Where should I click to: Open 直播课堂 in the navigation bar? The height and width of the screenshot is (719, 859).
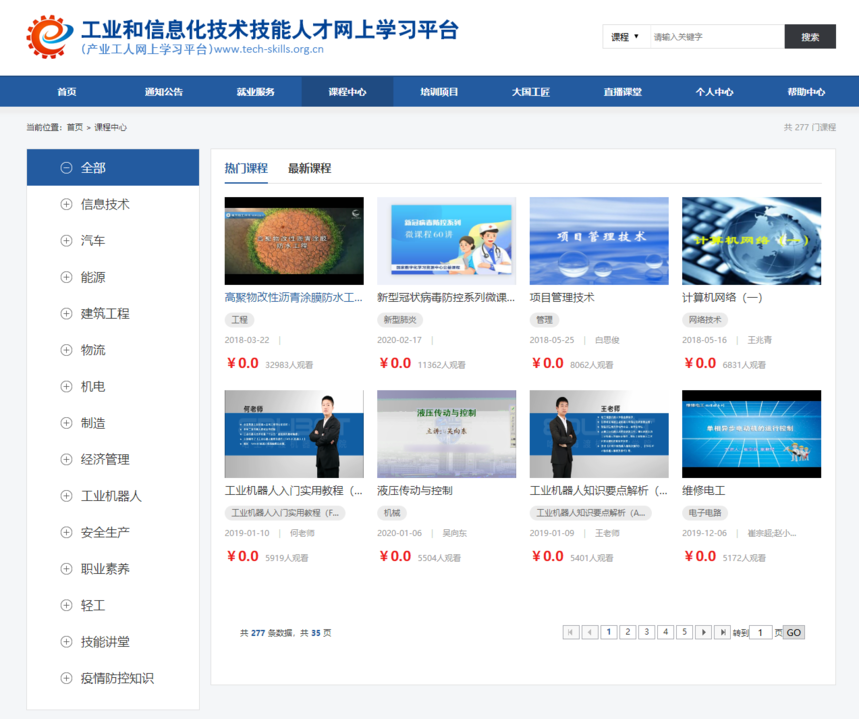tap(623, 92)
